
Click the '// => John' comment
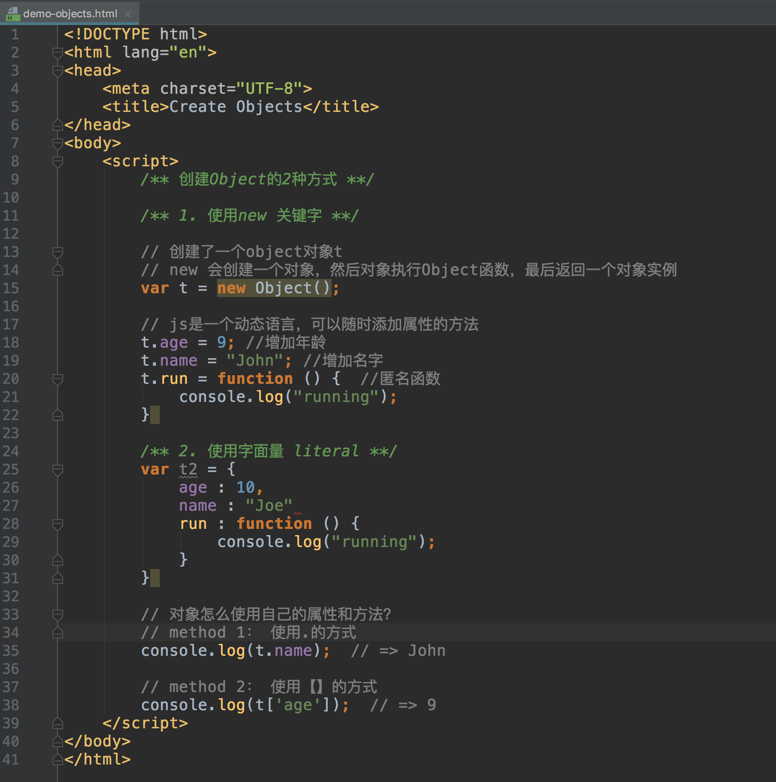(398, 651)
